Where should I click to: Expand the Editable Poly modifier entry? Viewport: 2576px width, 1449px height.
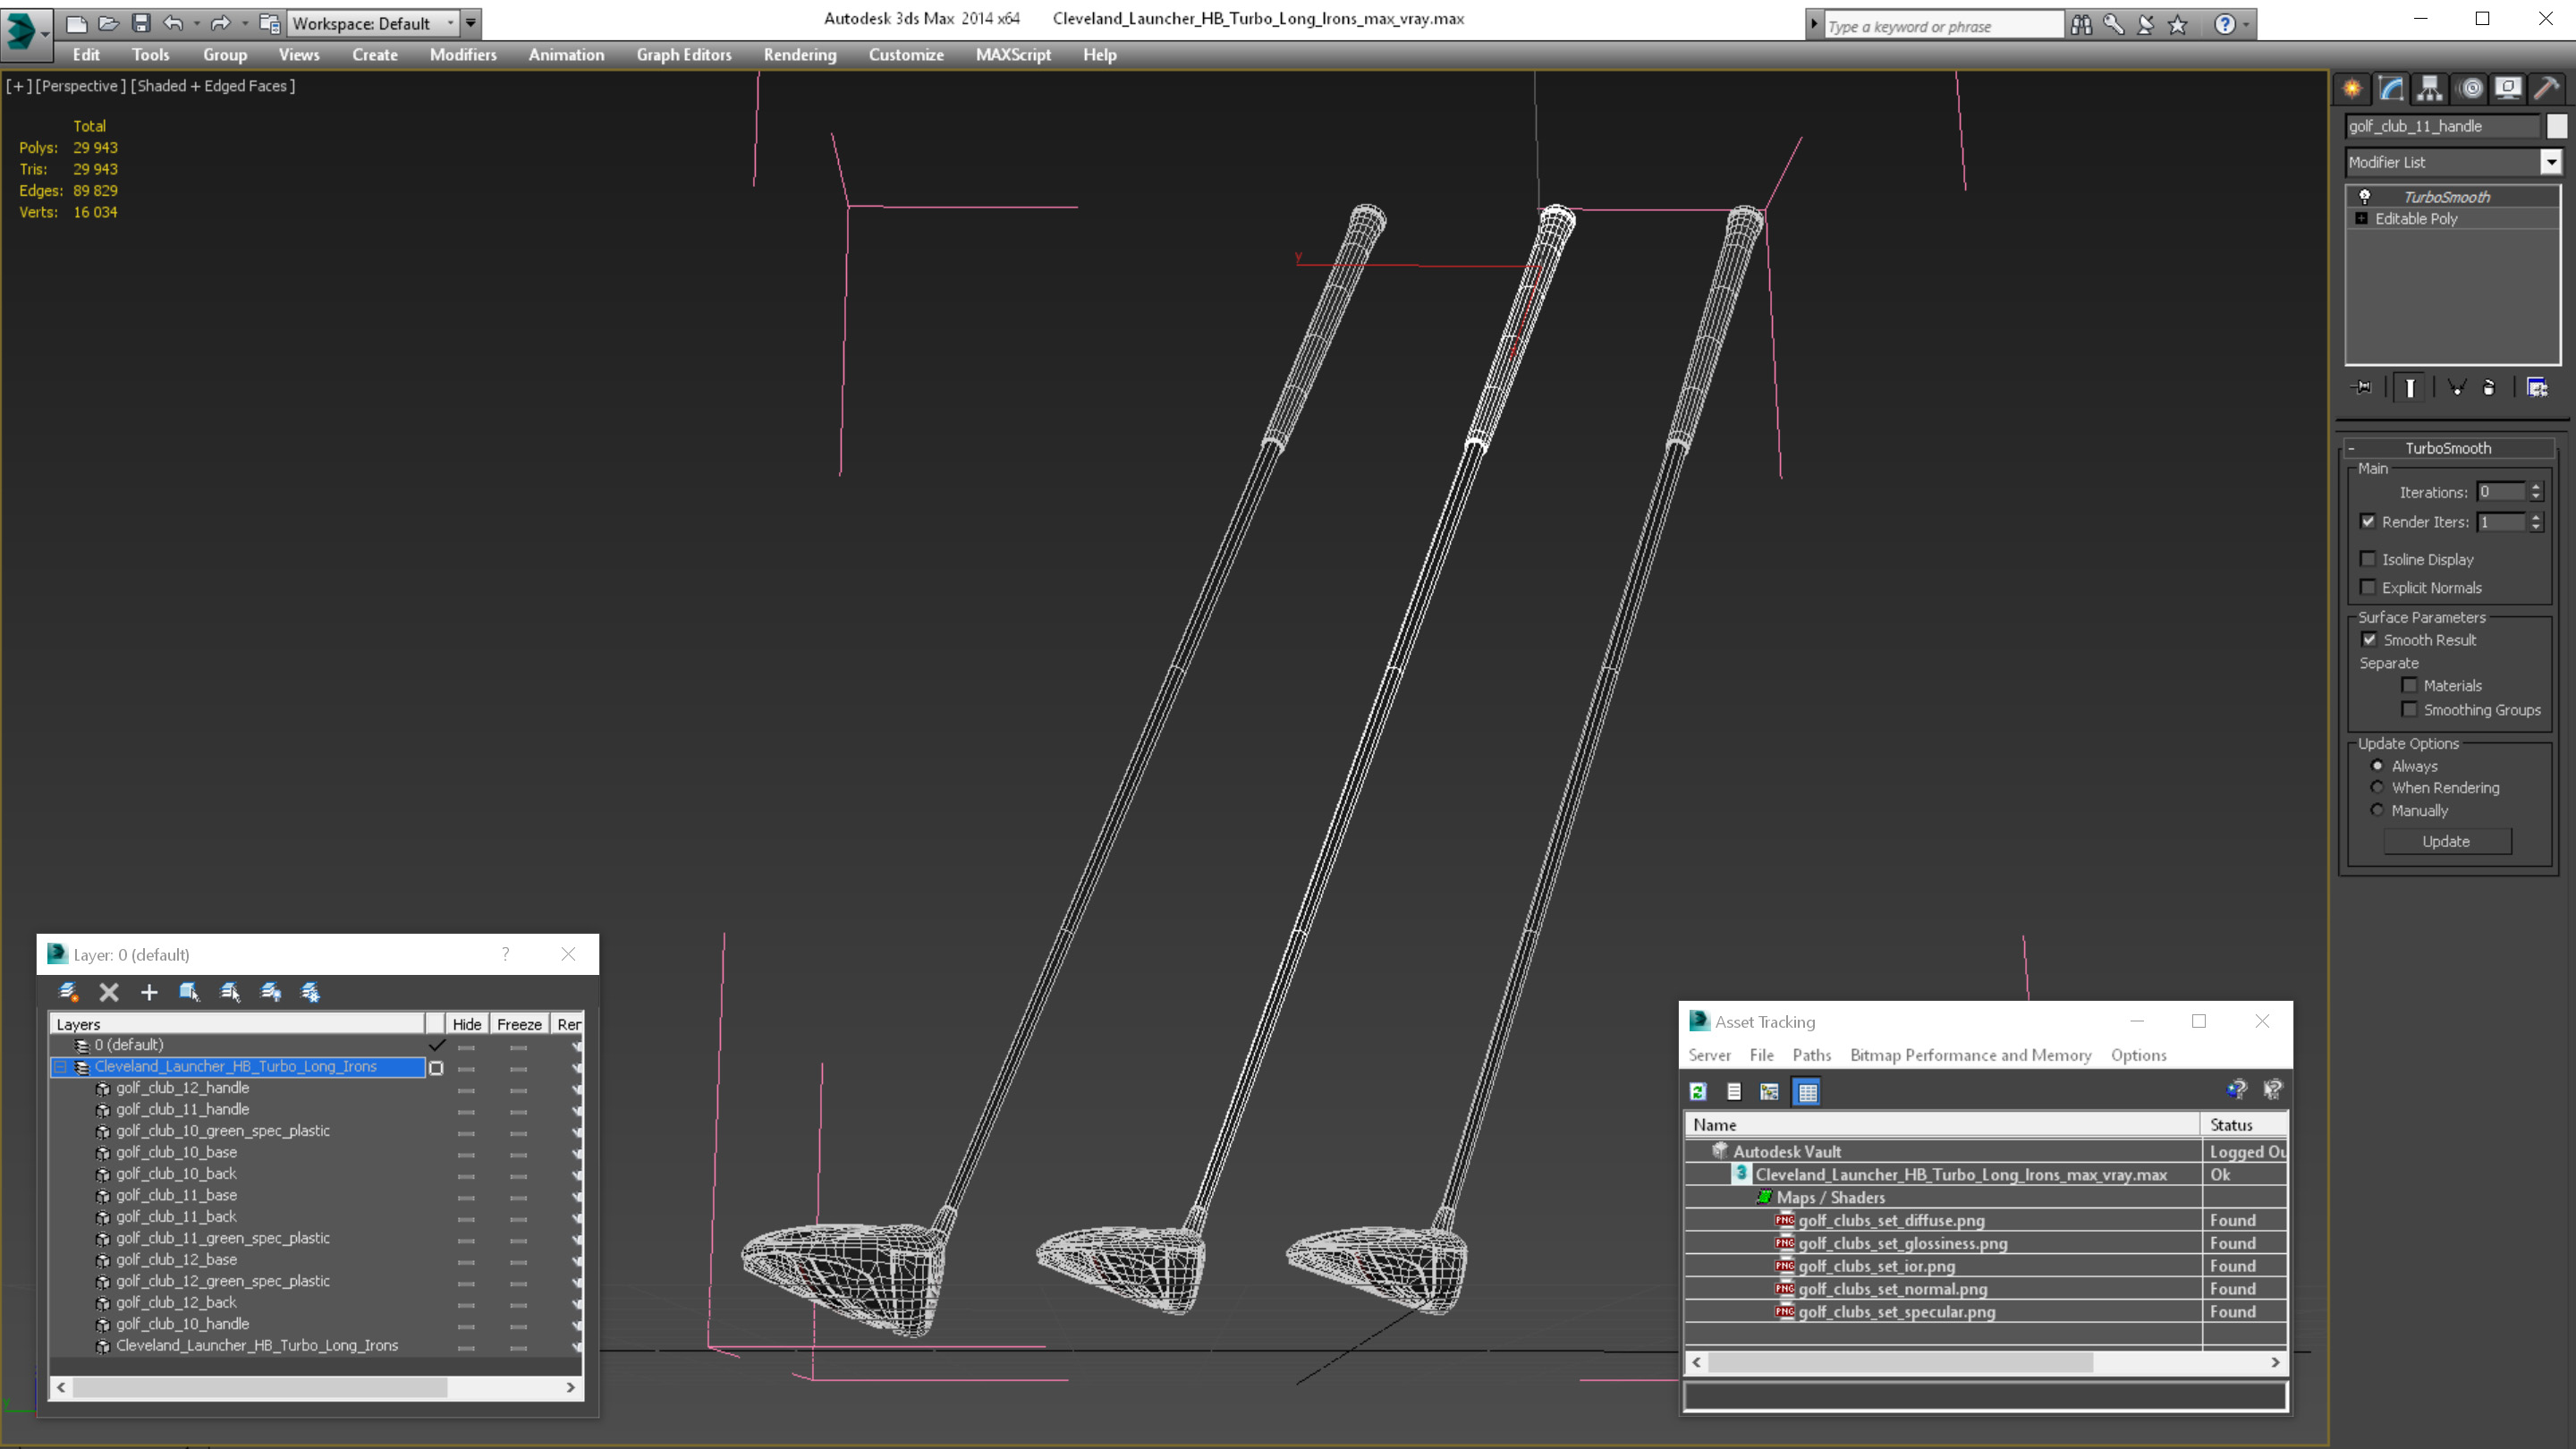(2362, 219)
